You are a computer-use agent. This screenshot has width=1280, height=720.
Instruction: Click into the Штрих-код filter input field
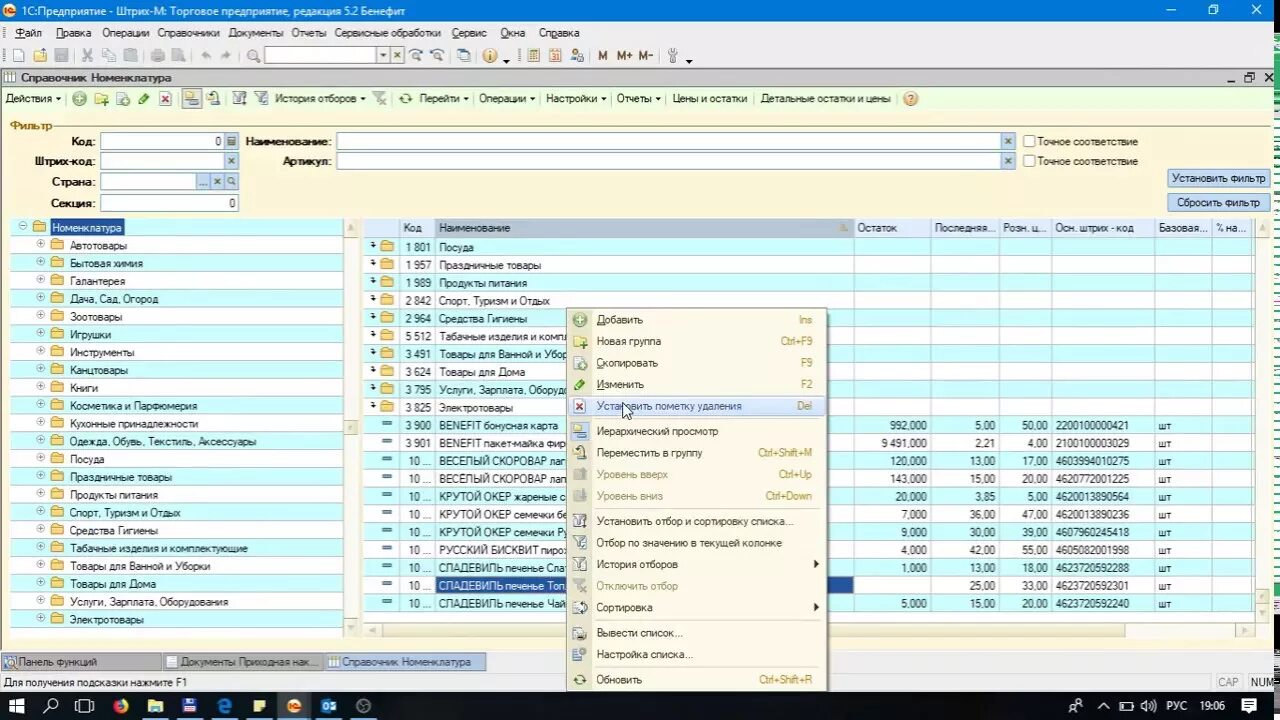[x=162, y=161]
